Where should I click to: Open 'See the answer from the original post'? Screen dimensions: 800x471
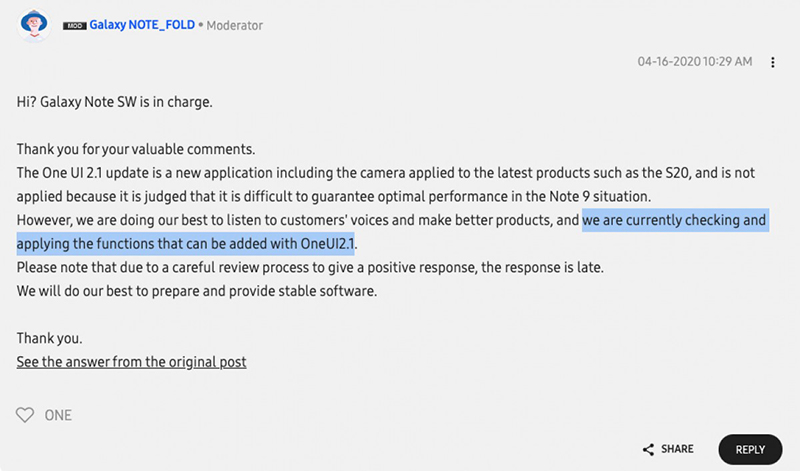click(x=131, y=361)
